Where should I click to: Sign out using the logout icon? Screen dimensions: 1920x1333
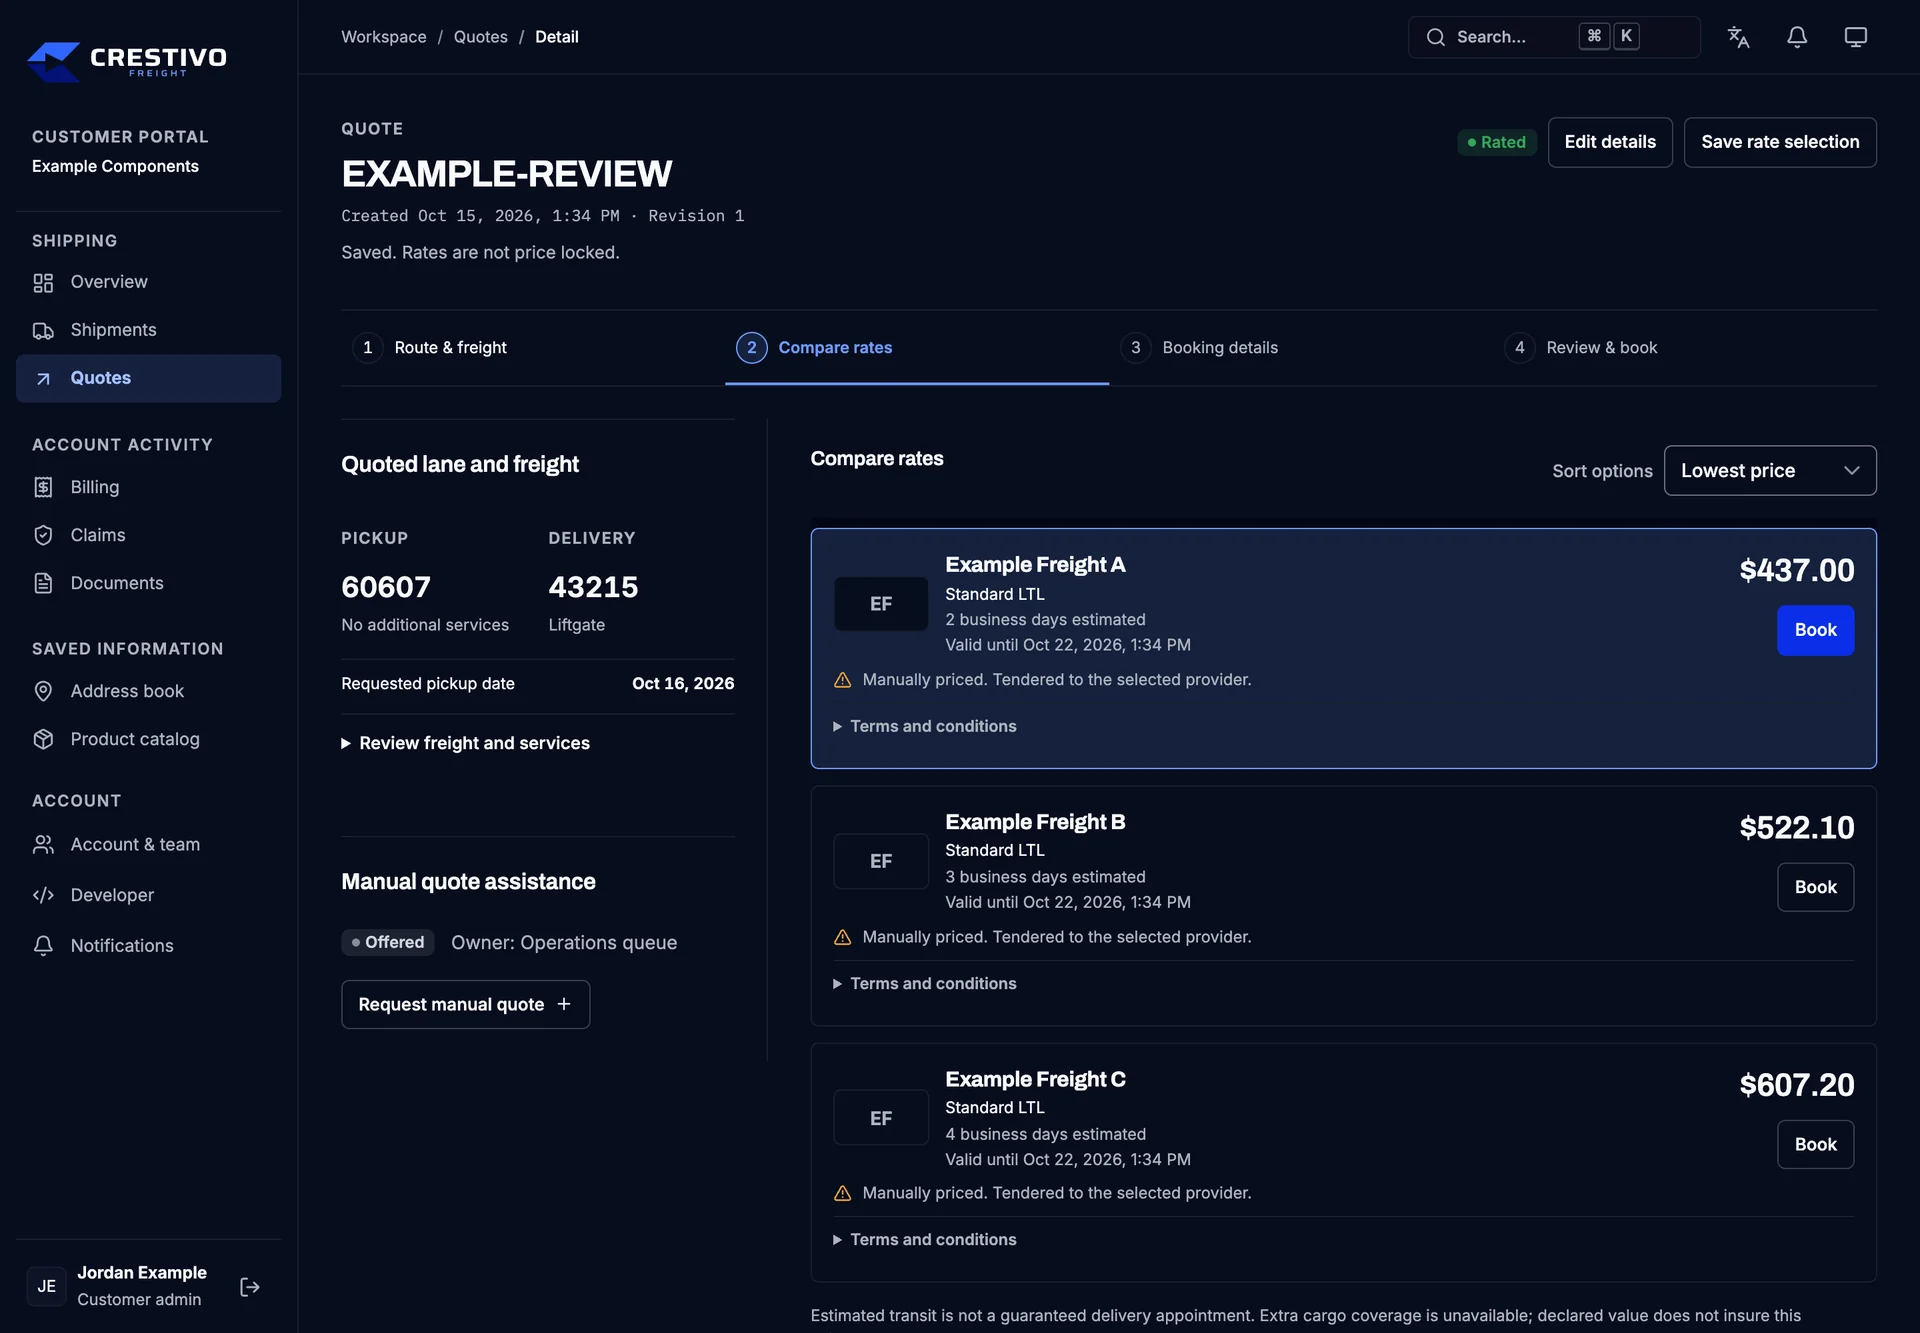click(250, 1287)
